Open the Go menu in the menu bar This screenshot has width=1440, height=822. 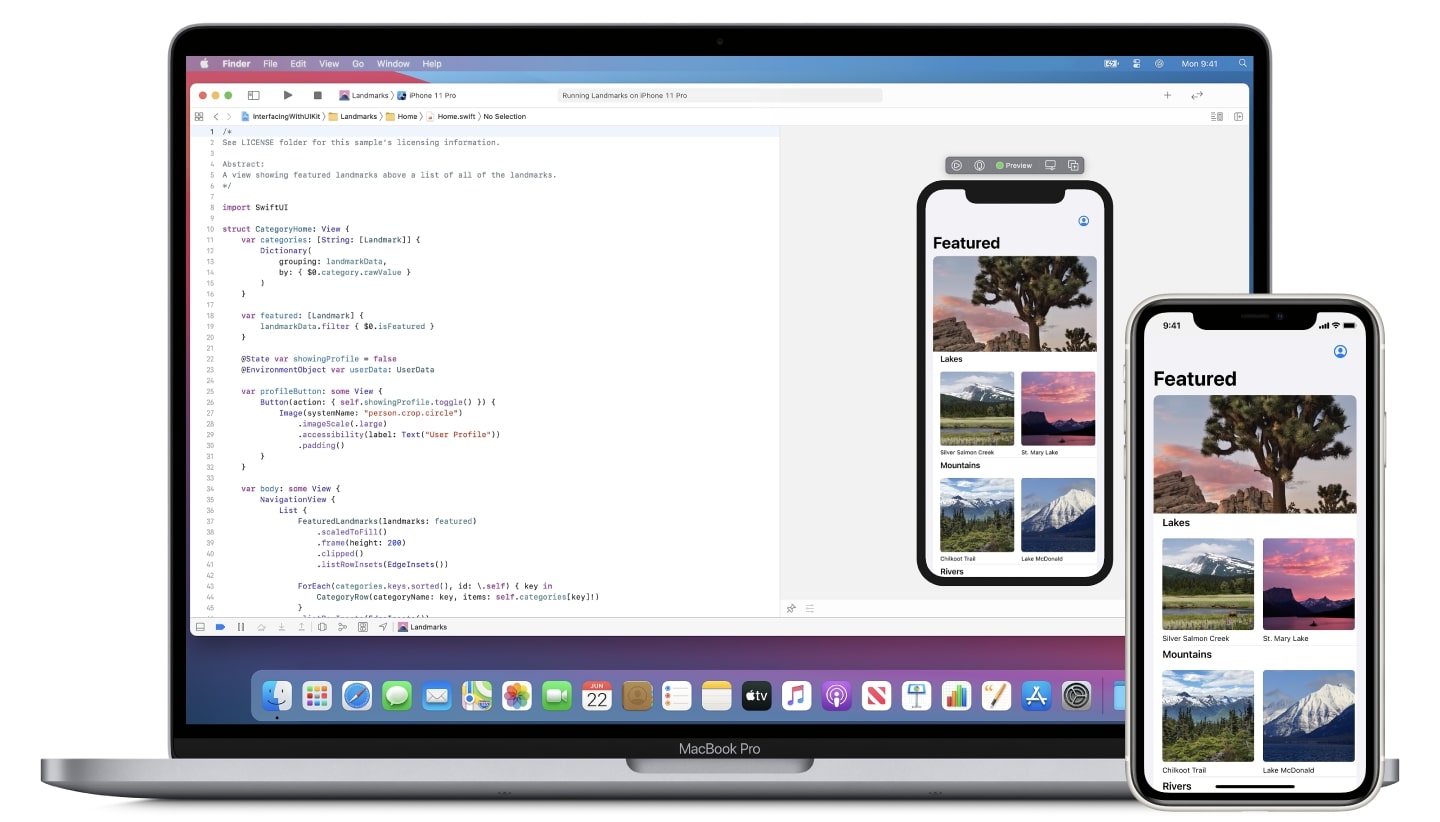pos(358,63)
